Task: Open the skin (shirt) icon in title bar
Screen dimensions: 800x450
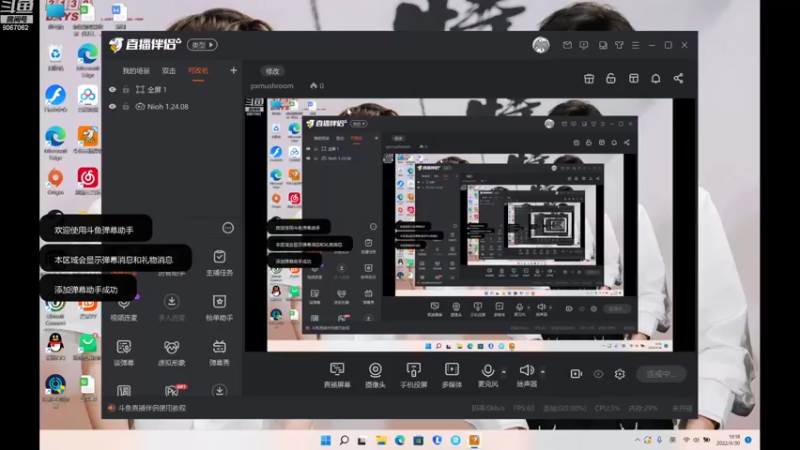Action: [x=619, y=45]
